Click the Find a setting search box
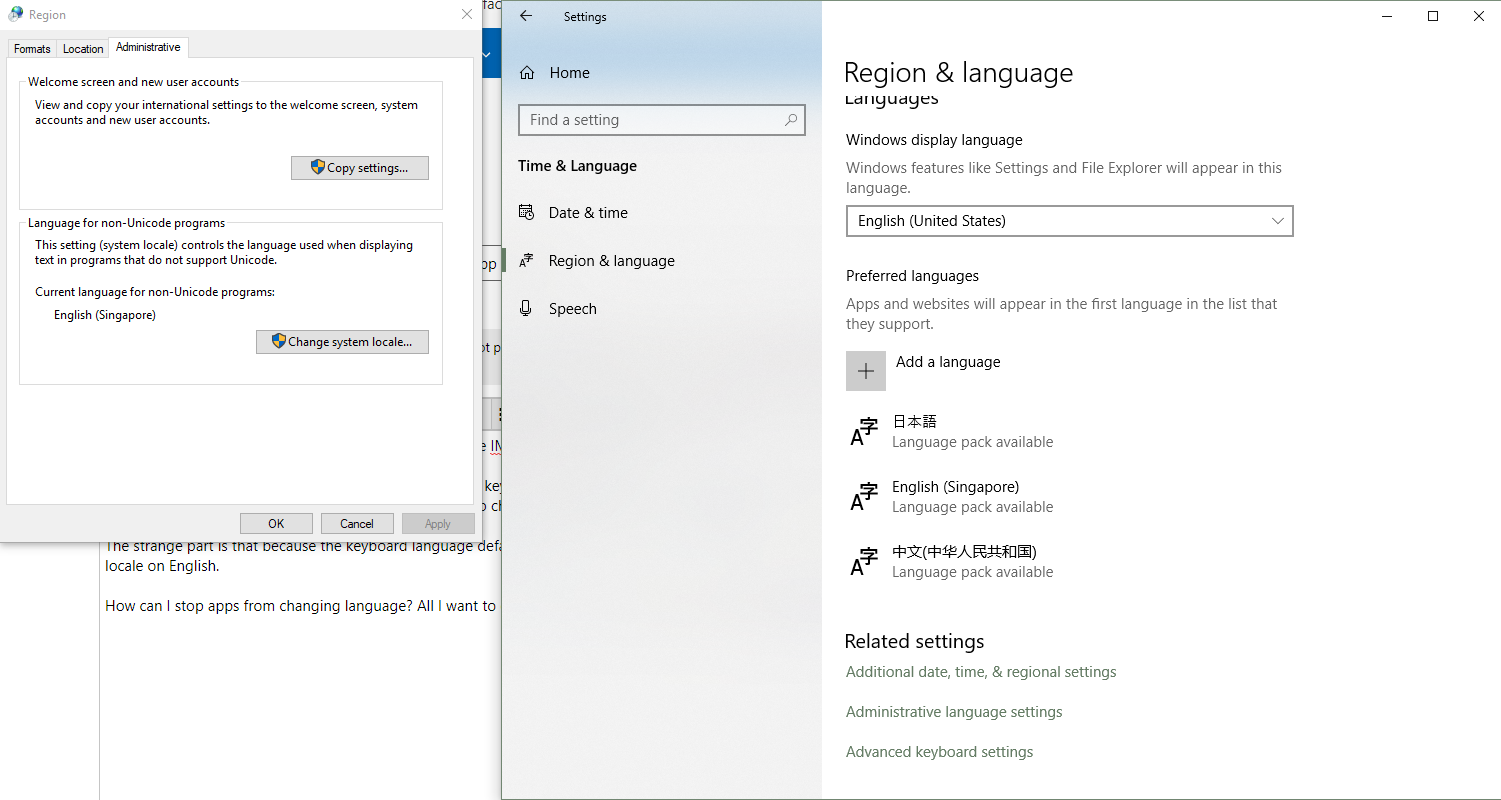The image size is (1501, 800). (x=662, y=120)
